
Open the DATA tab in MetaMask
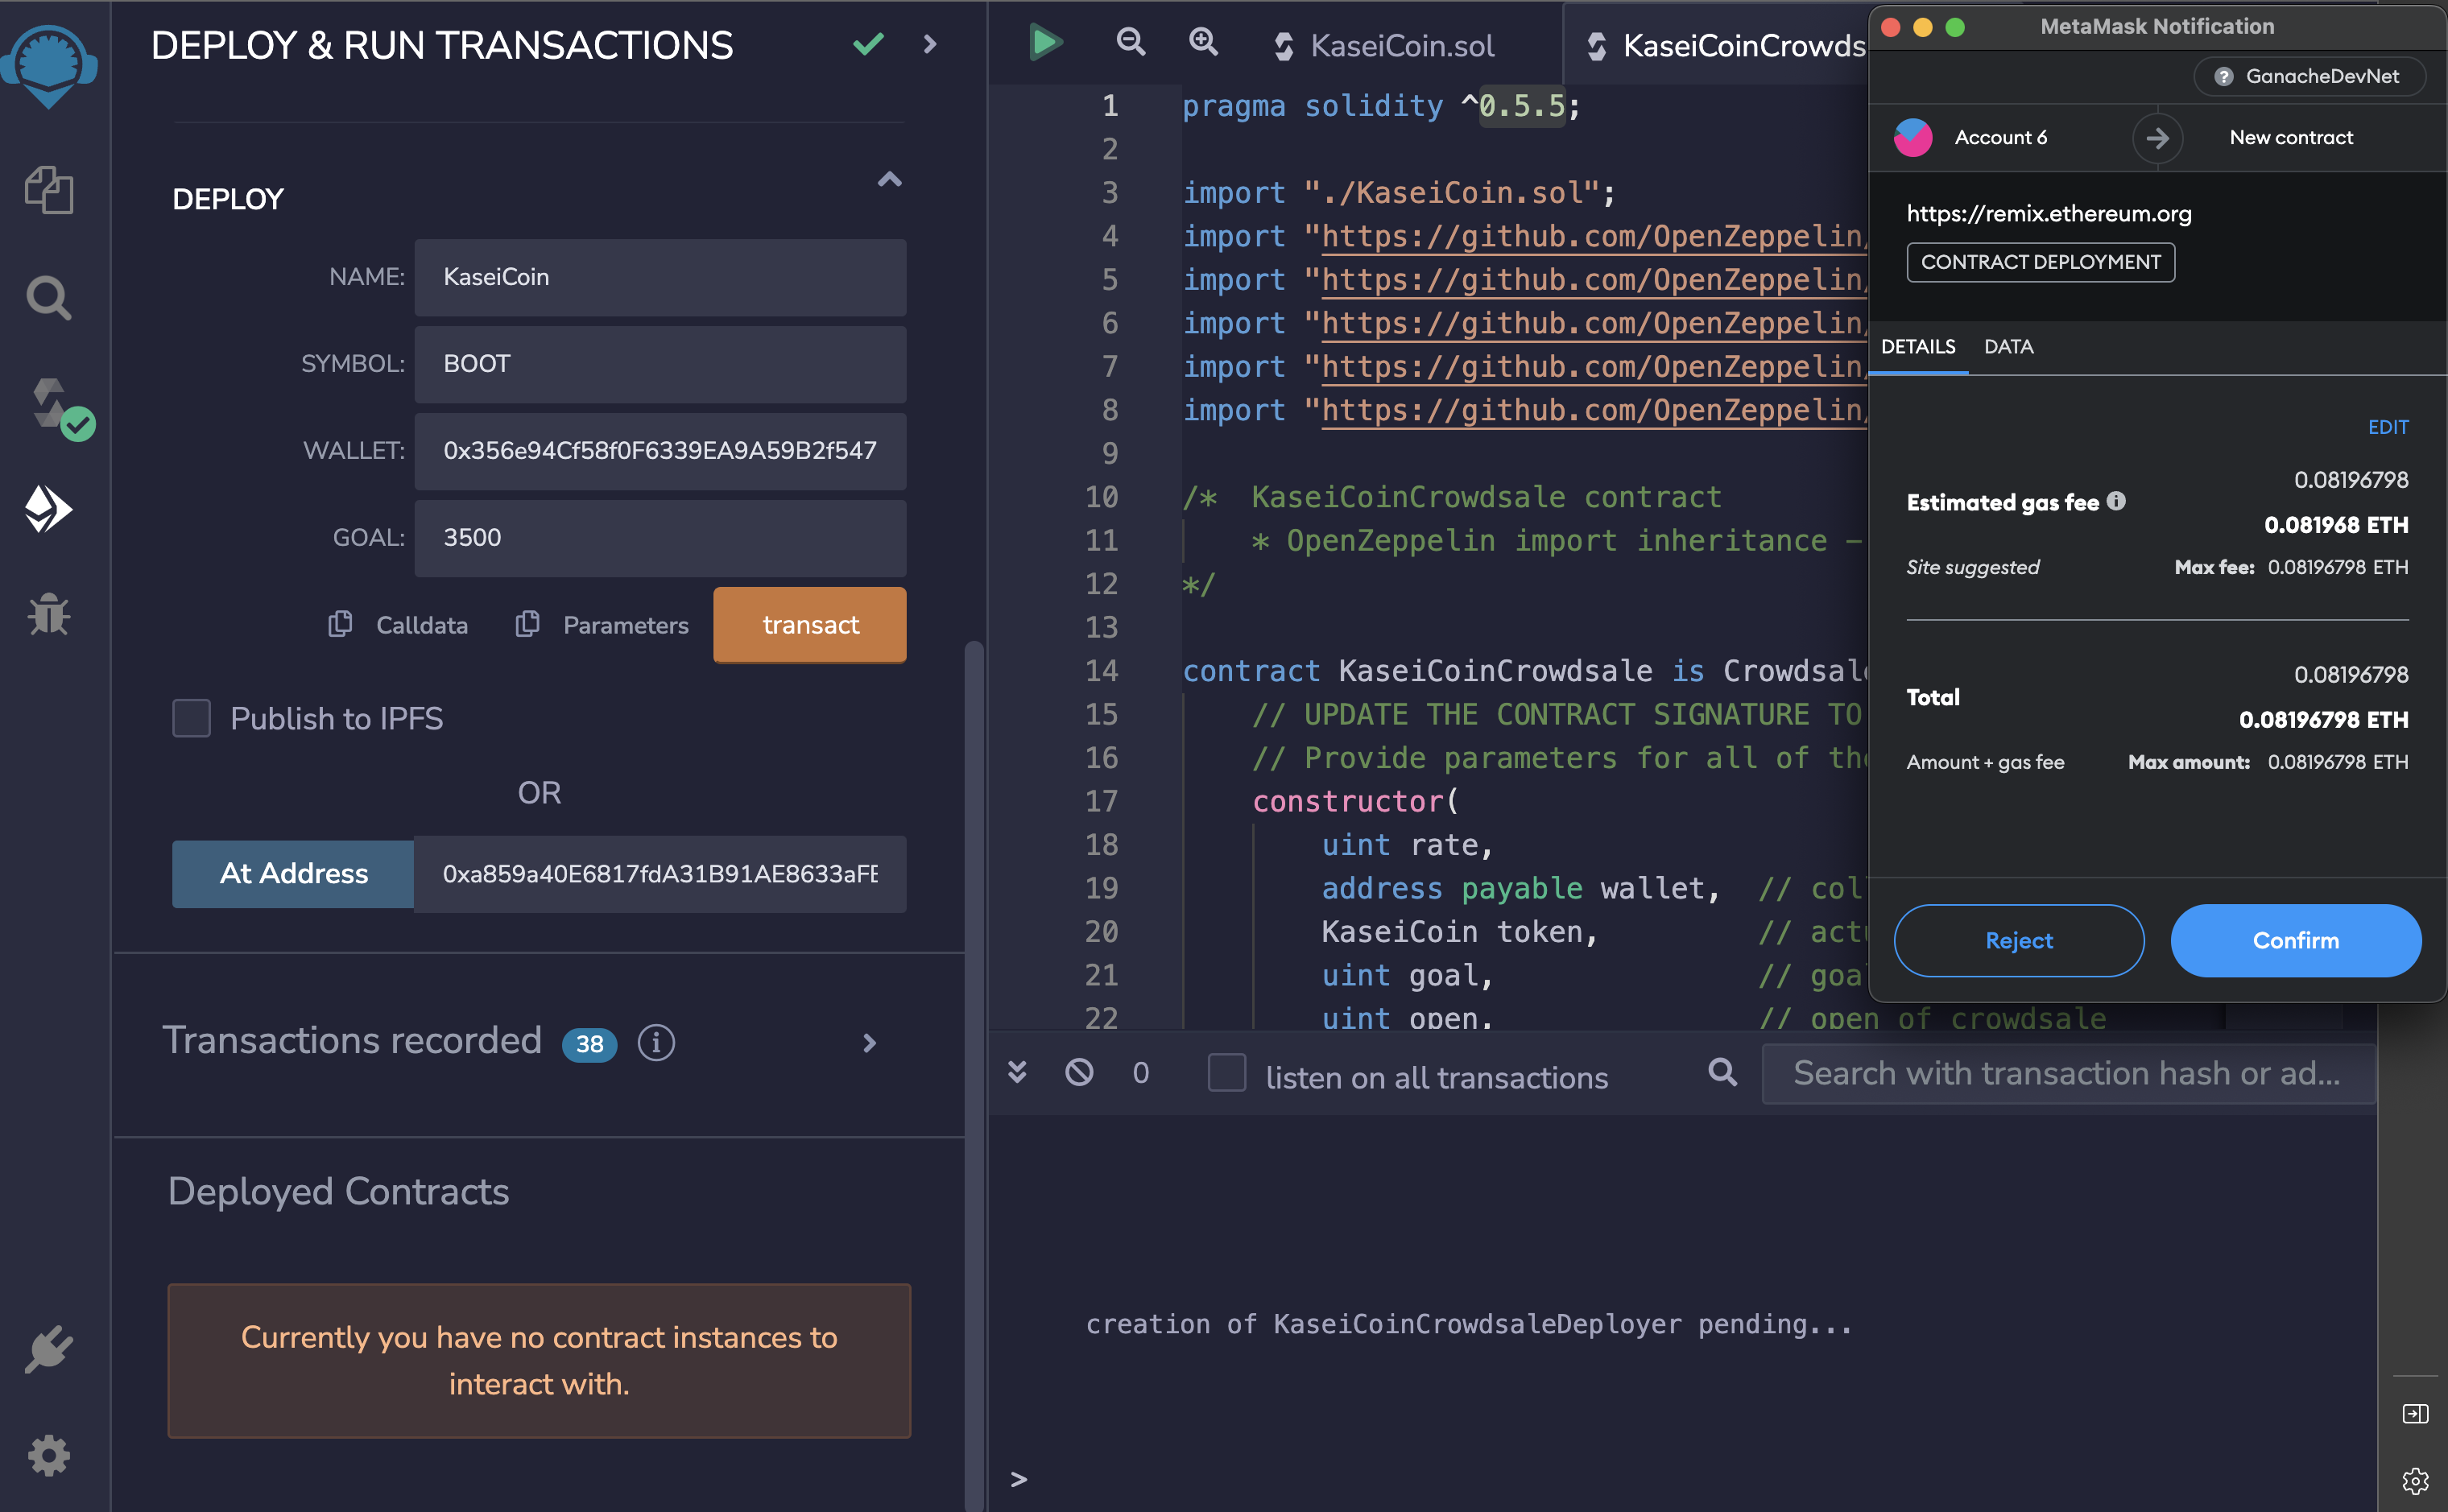[2008, 347]
